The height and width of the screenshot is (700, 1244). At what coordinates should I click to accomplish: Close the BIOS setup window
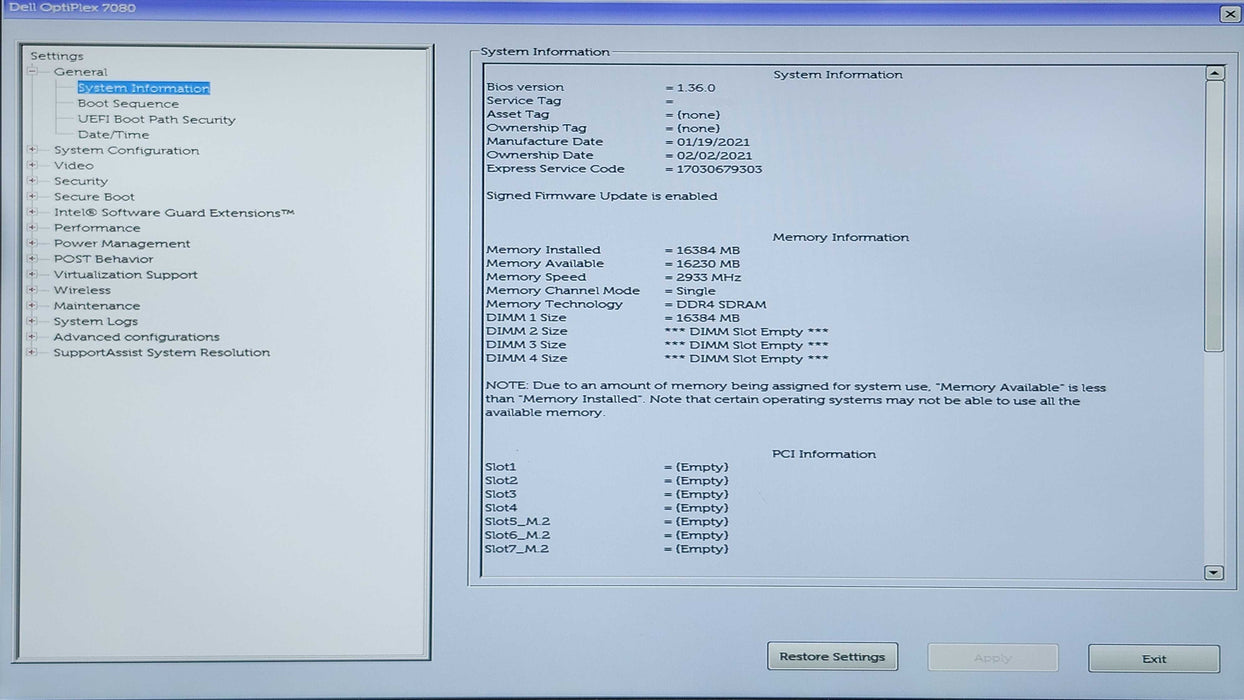tap(1229, 14)
